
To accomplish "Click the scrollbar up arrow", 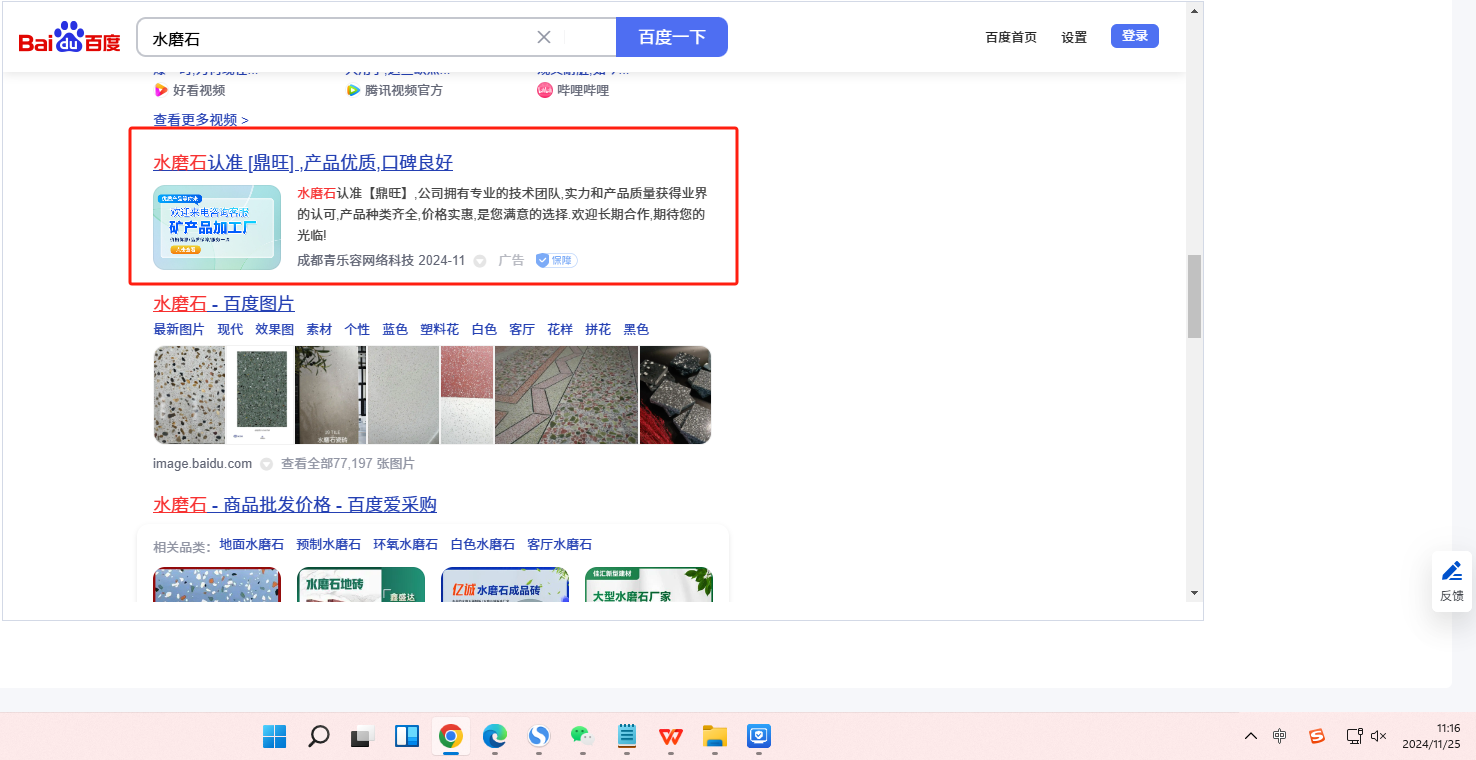I will (x=1194, y=10).
